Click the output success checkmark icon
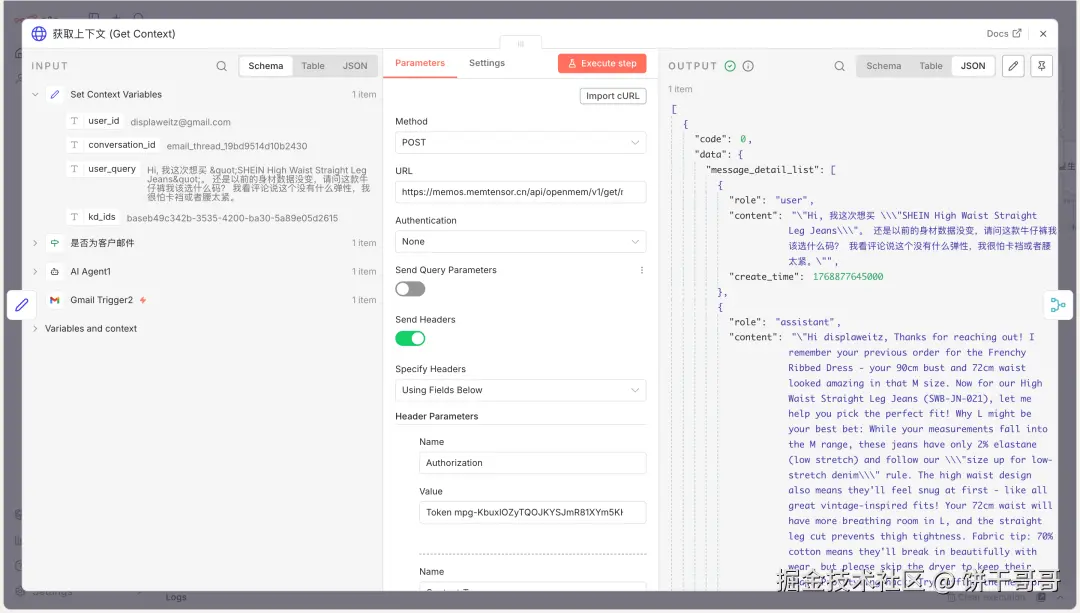This screenshot has height=613, width=1080. (x=730, y=66)
